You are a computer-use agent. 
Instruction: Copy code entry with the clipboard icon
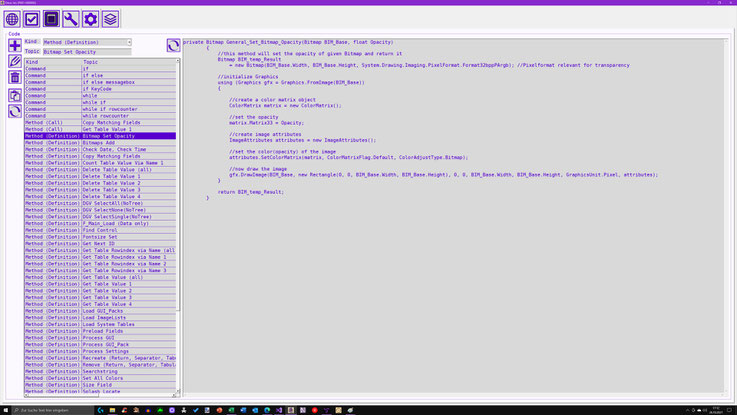pos(15,95)
